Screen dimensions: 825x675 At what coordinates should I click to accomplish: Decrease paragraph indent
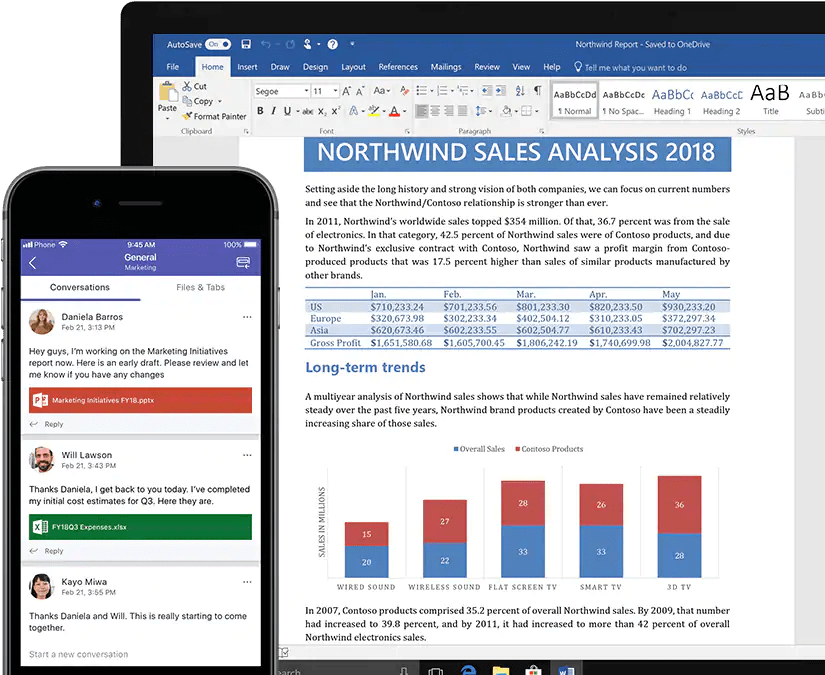pyautogui.click(x=487, y=91)
